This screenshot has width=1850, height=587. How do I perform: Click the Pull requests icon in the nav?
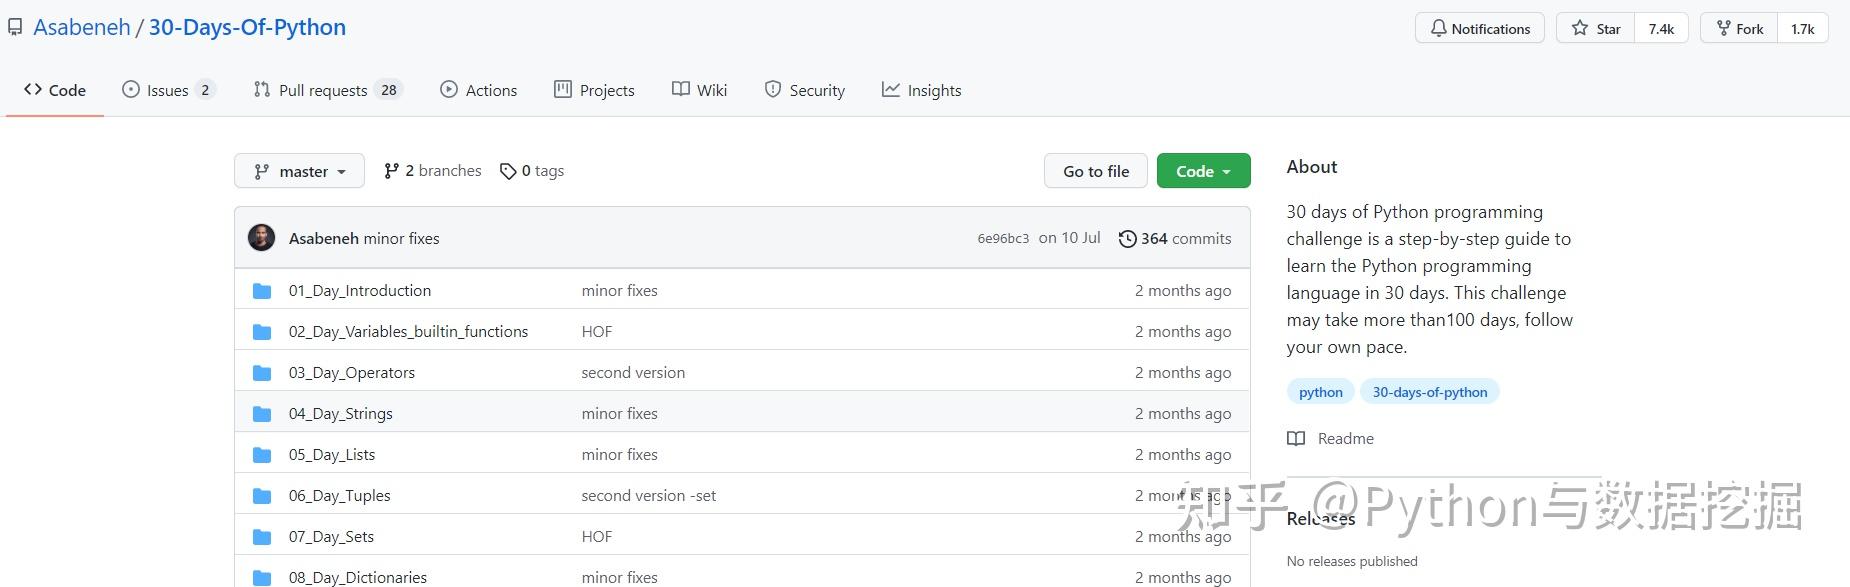tap(262, 89)
